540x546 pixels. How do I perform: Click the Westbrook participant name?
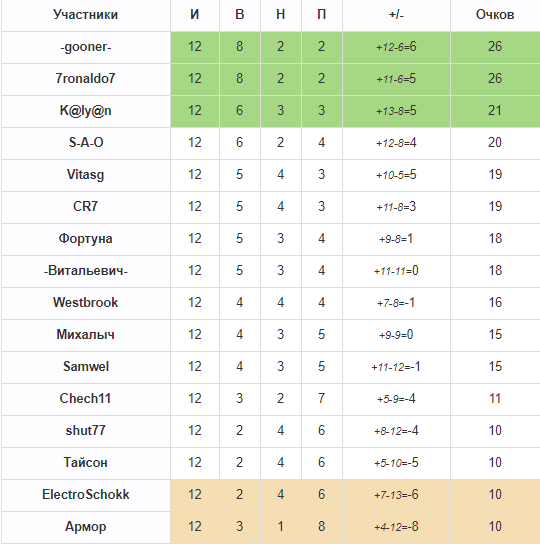[86, 303]
